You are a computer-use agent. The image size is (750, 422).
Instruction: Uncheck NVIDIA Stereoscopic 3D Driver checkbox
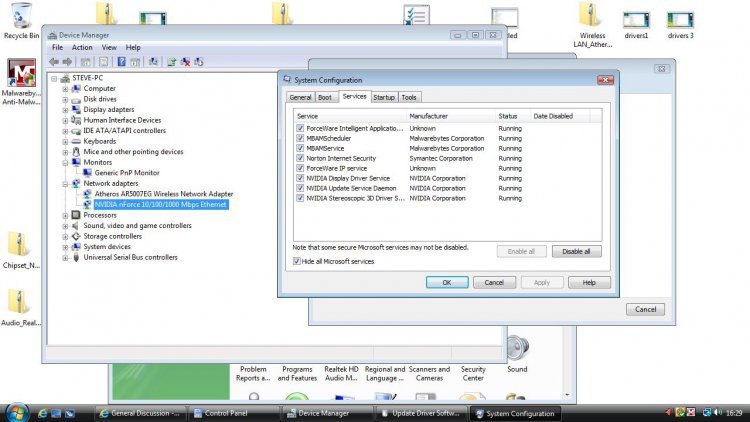(x=300, y=198)
